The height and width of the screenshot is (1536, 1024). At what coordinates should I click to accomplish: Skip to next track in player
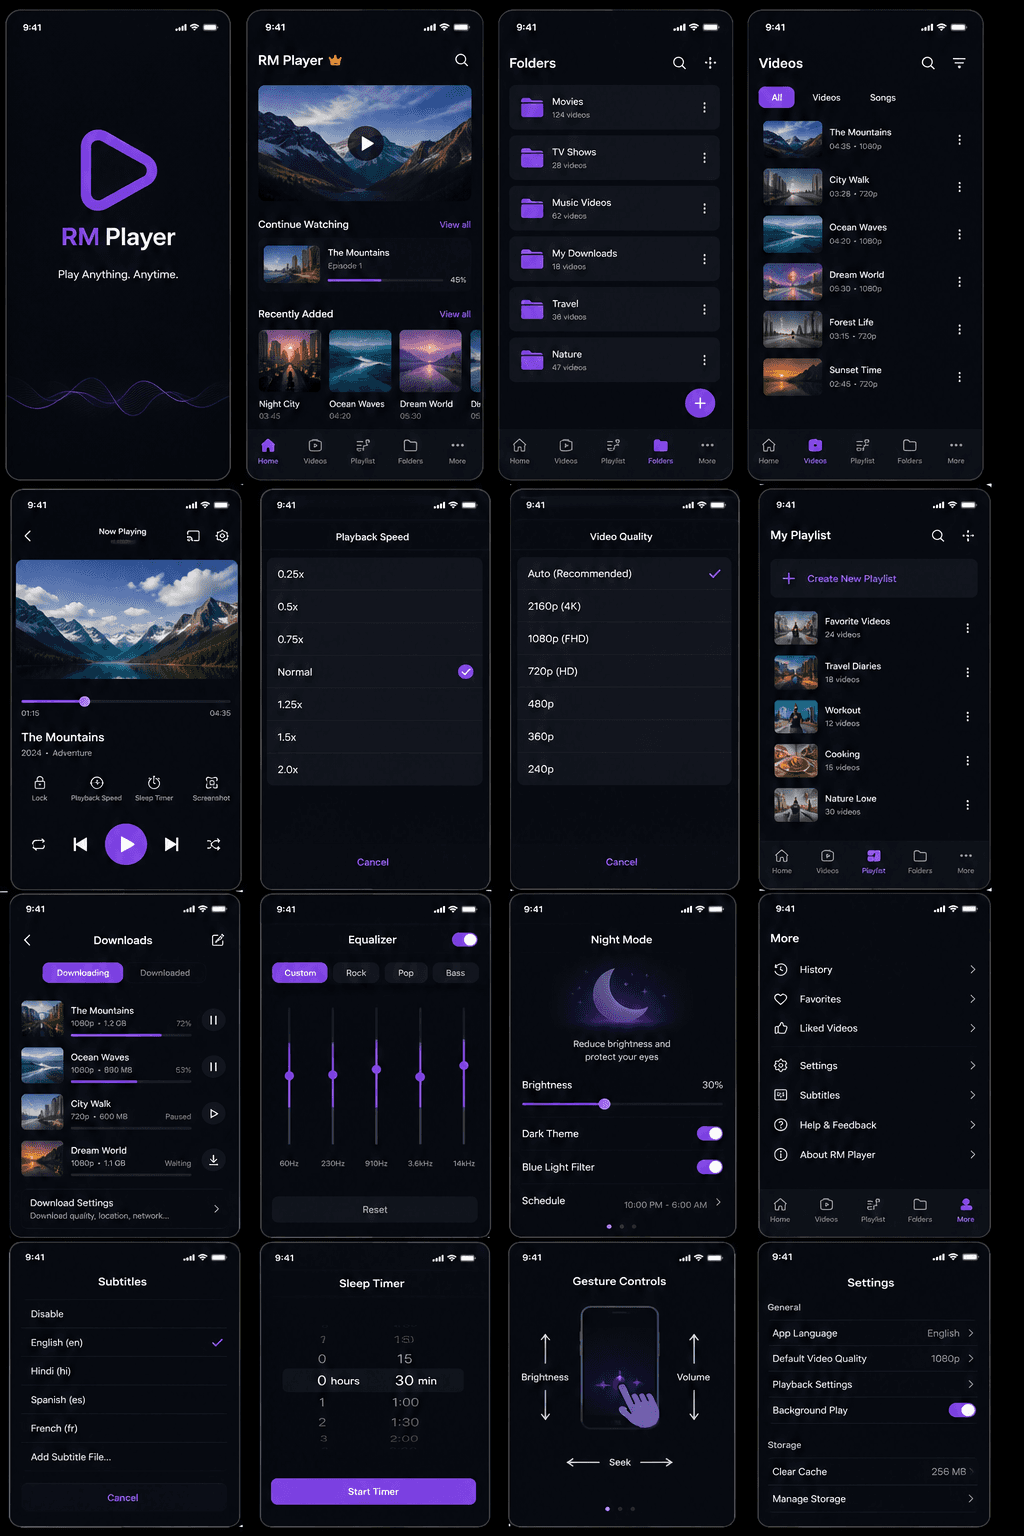point(172,844)
